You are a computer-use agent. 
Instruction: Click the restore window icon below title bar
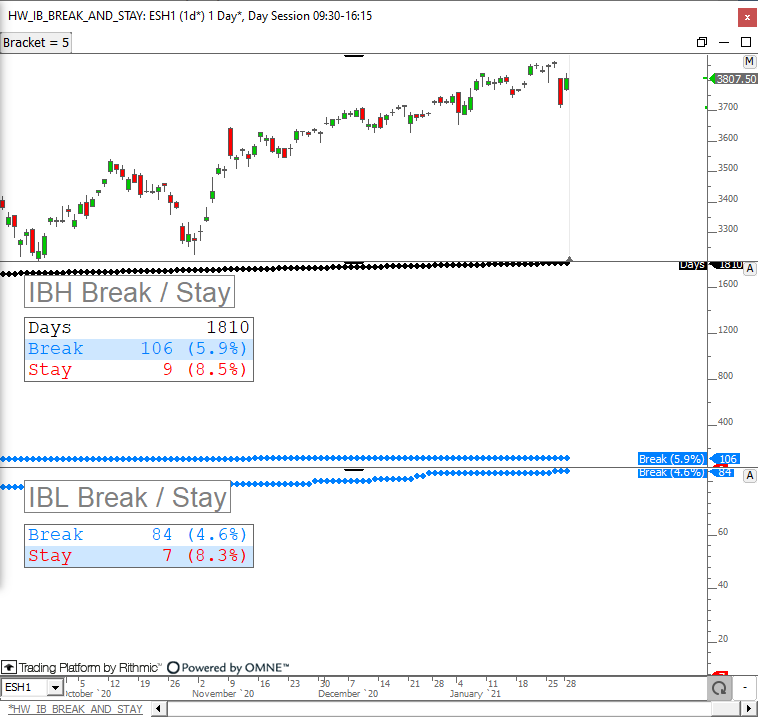(x=701, y=42)
